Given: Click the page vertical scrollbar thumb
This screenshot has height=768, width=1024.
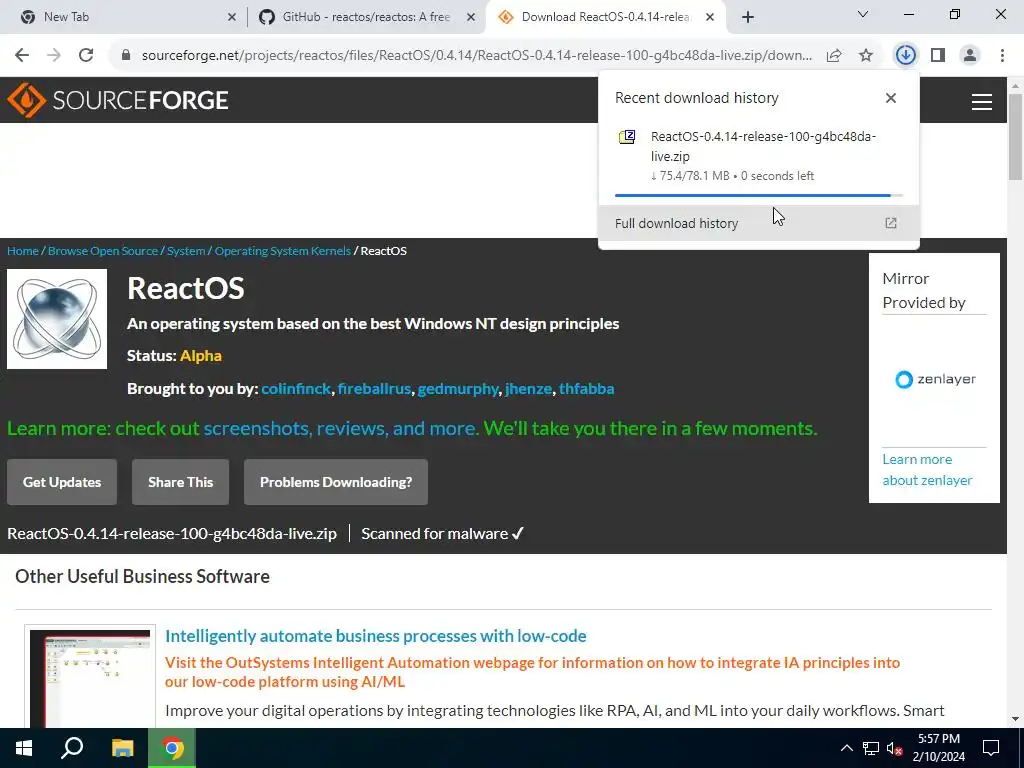Looking at the screenshot, I should pos(1016,137).
